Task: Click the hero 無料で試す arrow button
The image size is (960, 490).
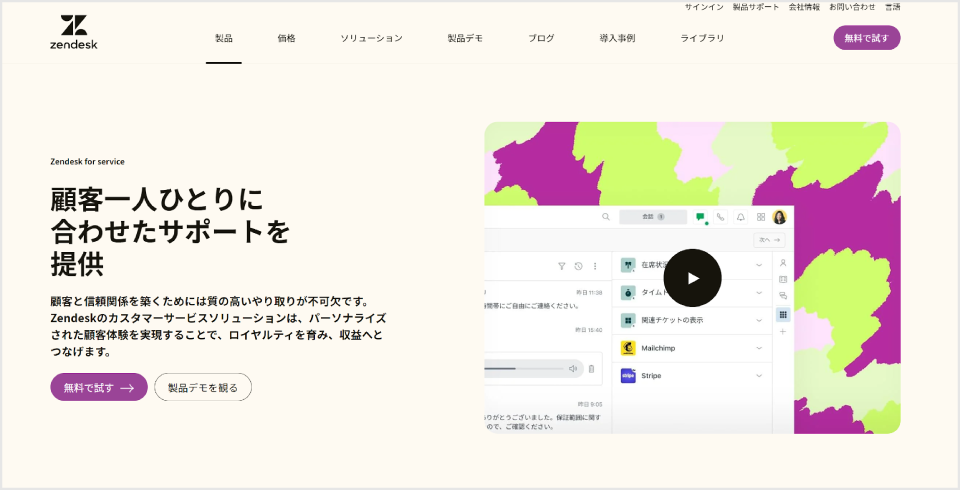Action: coord(99,387)
